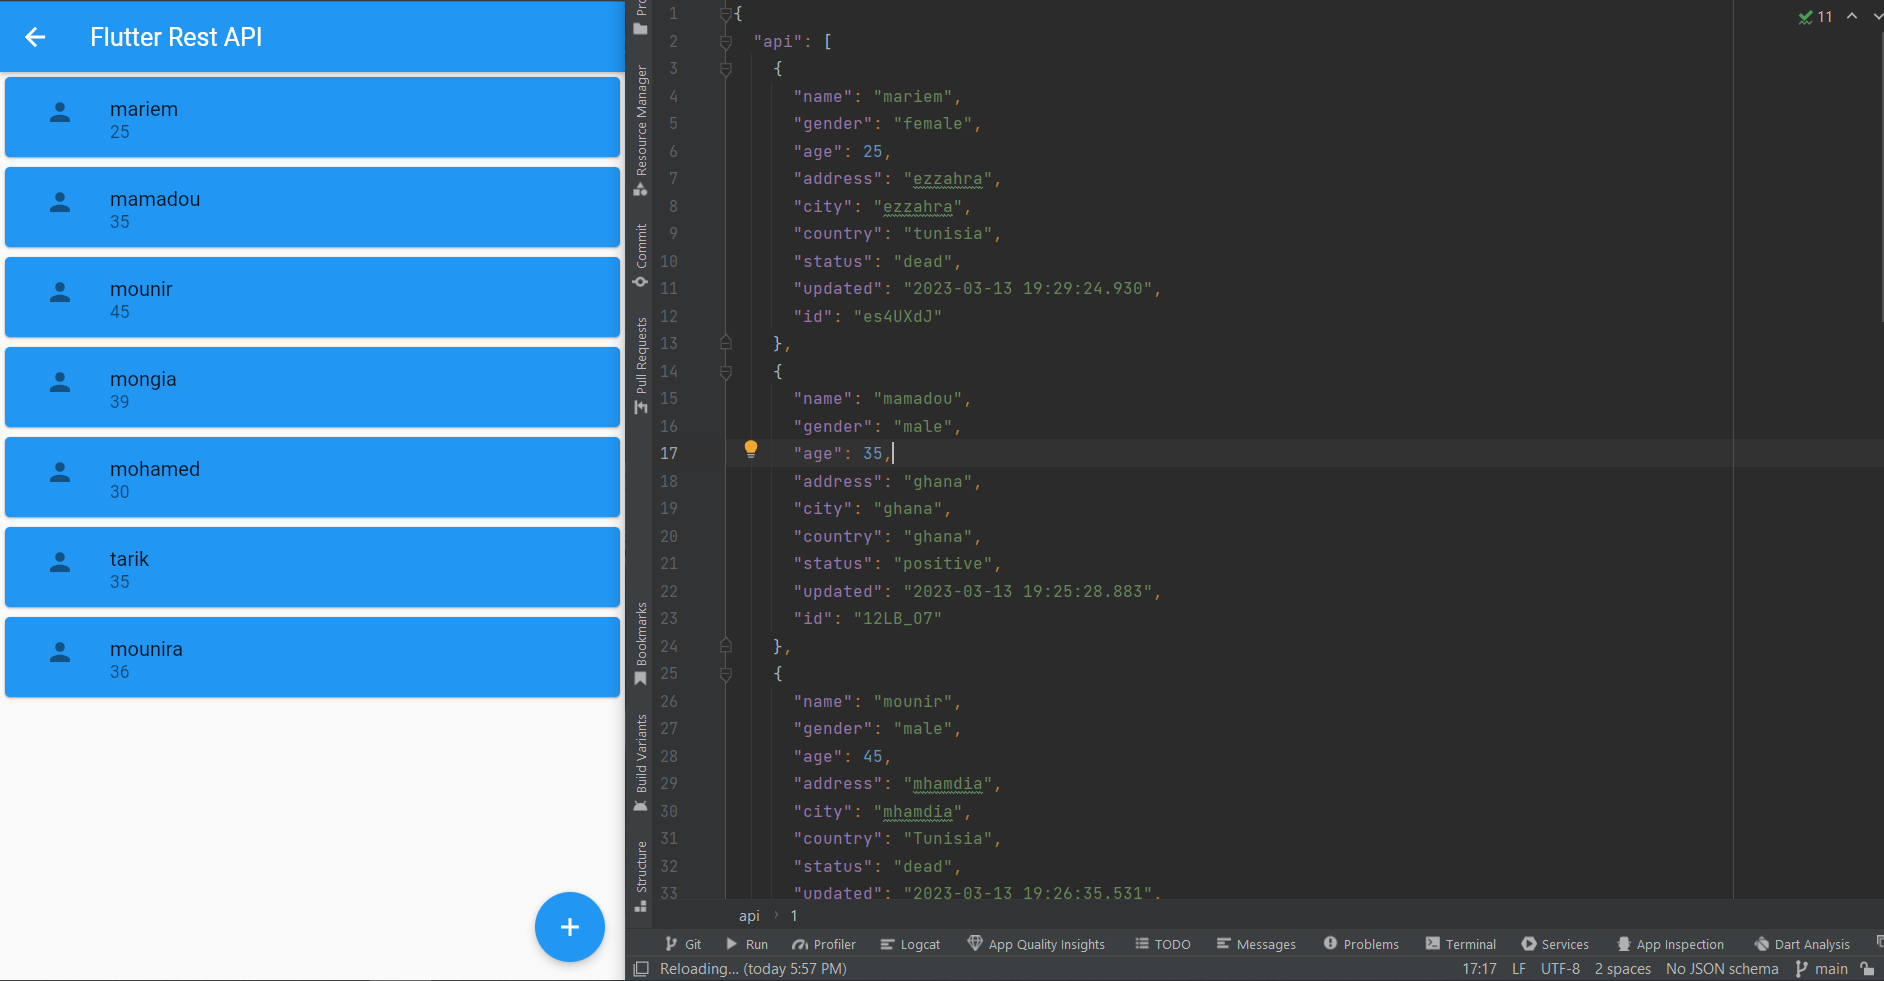This screenshot has height=981, width=1884.
Task: Collapse the object fold on line 25
Action: click(726, 674)
